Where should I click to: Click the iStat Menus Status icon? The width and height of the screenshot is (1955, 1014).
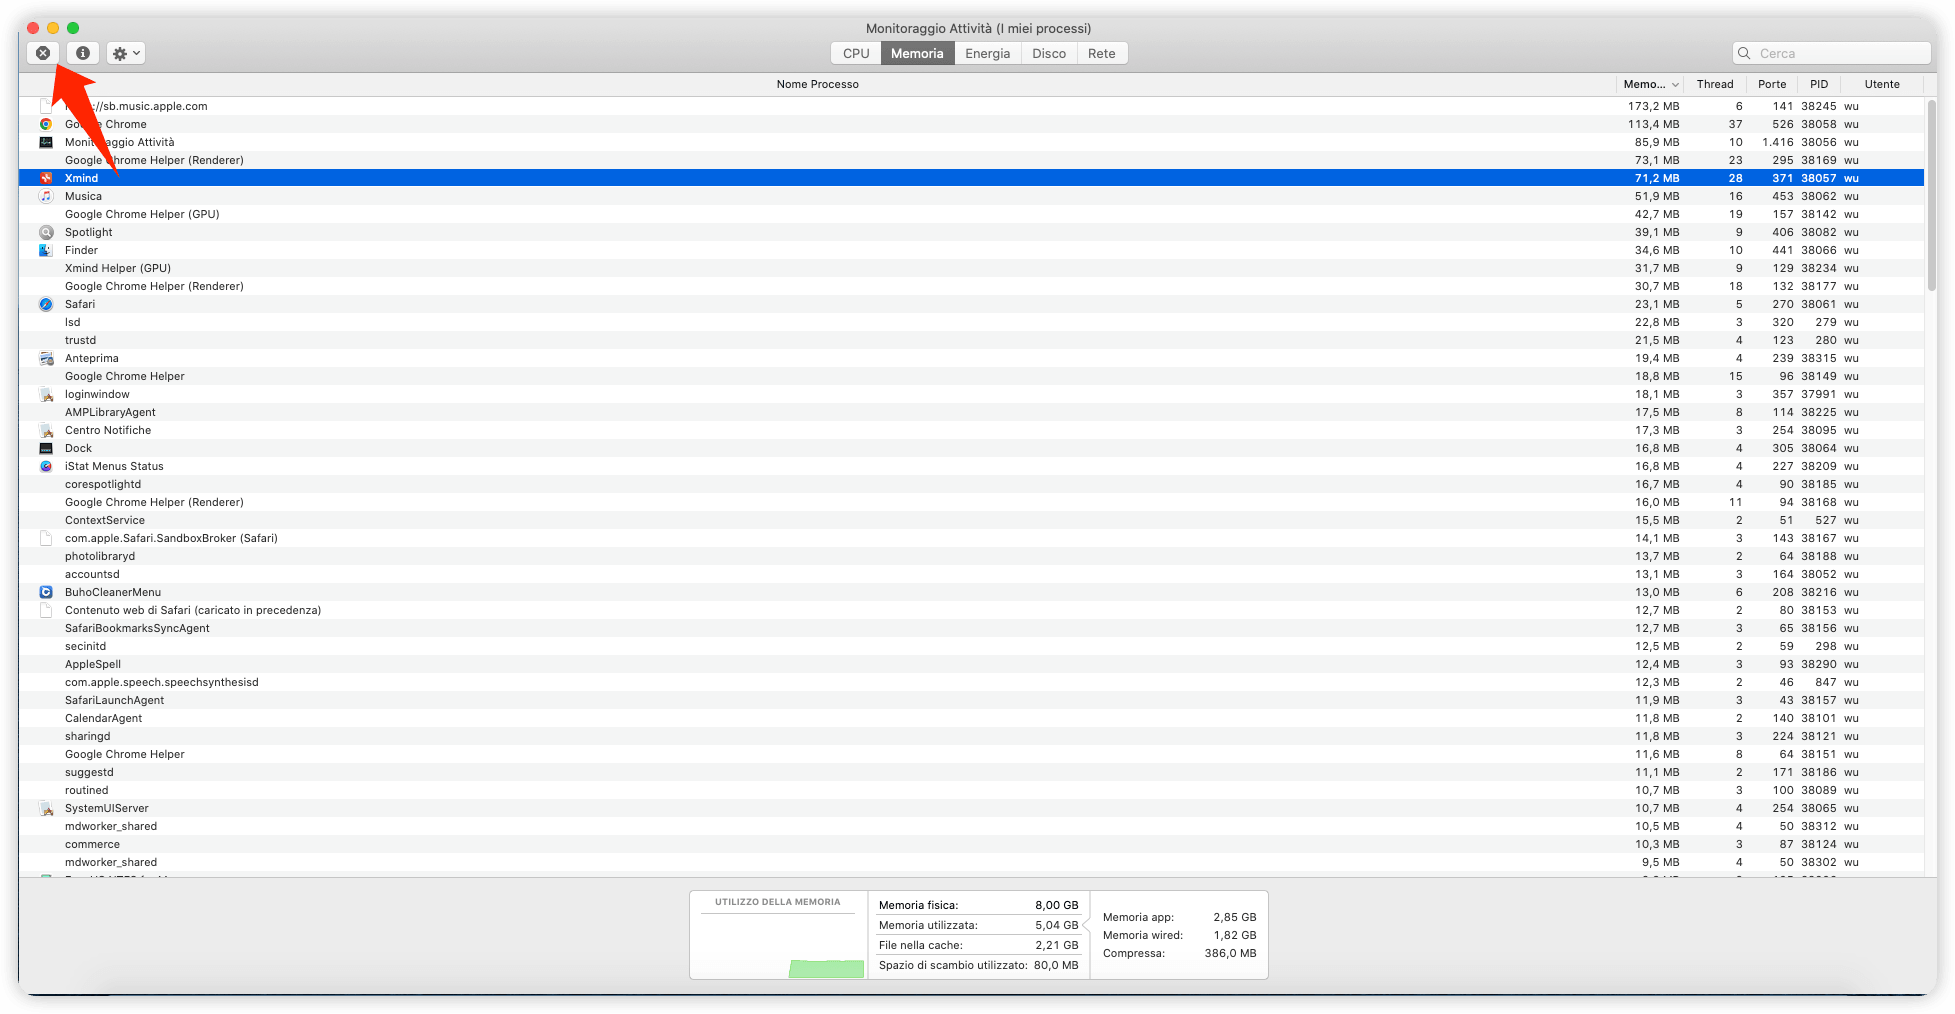click(46, 466)
